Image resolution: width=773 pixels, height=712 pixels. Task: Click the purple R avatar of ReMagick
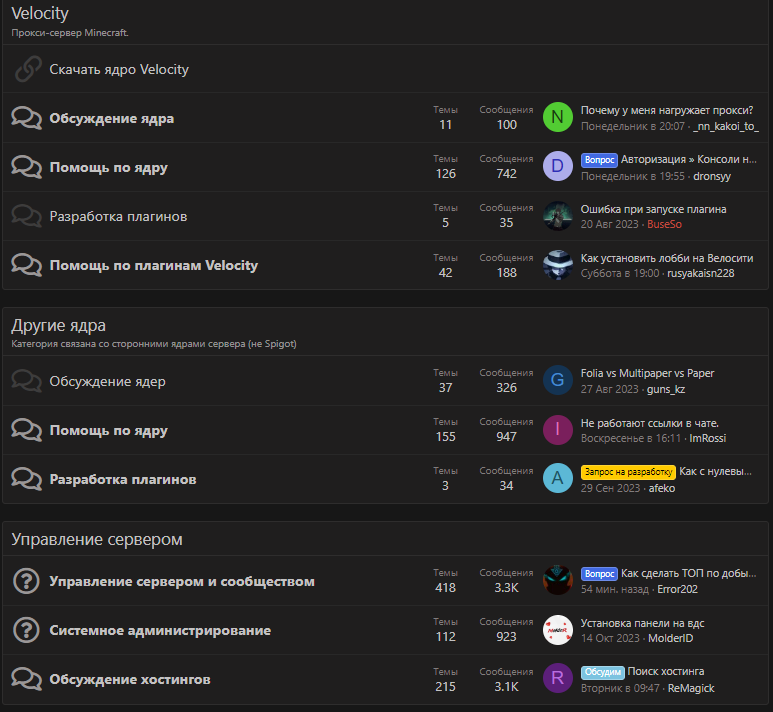(x=557, y=679)
